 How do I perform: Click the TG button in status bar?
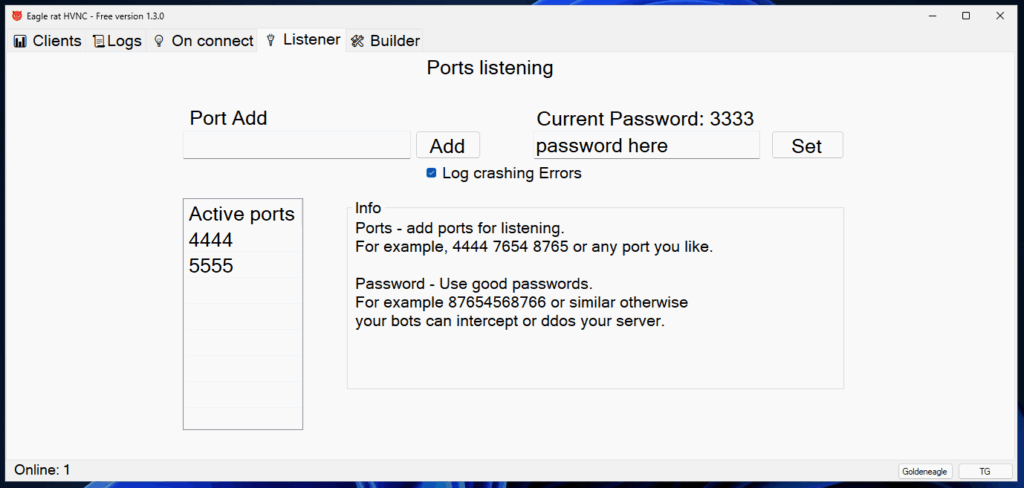tap(984, 471)
